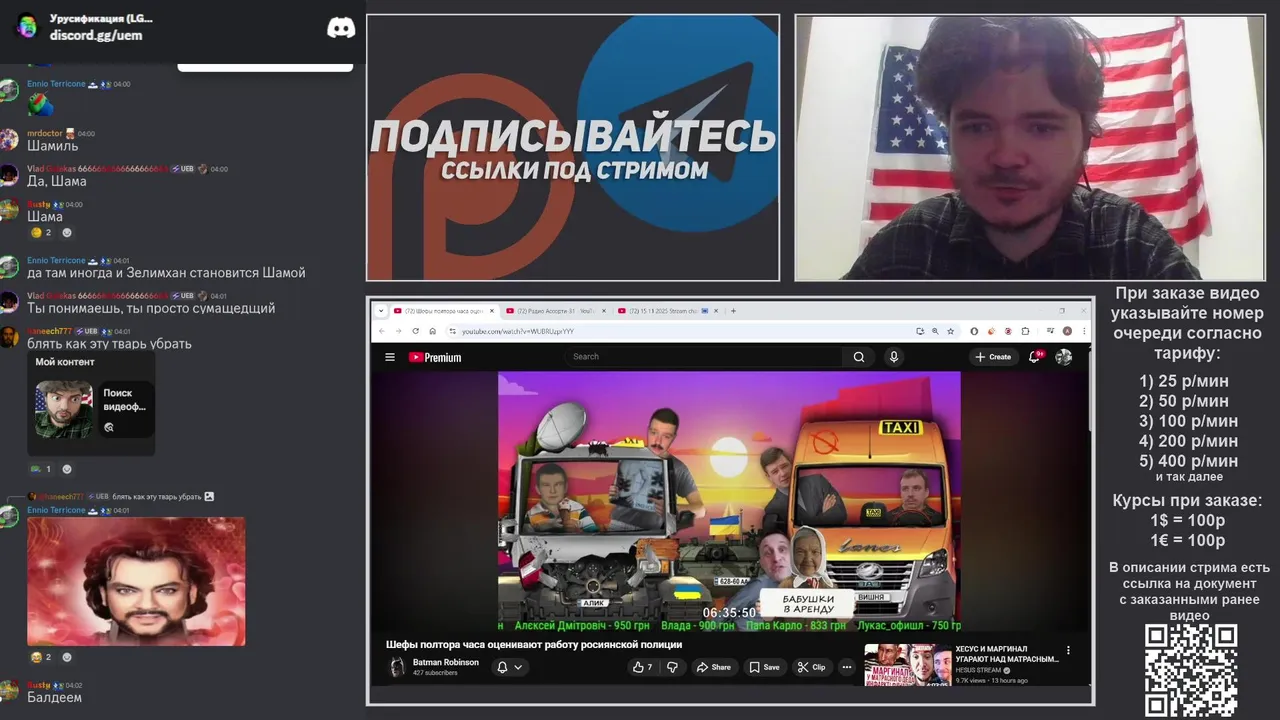Click the frog emoji in Ennio's message

pos(41,103)
